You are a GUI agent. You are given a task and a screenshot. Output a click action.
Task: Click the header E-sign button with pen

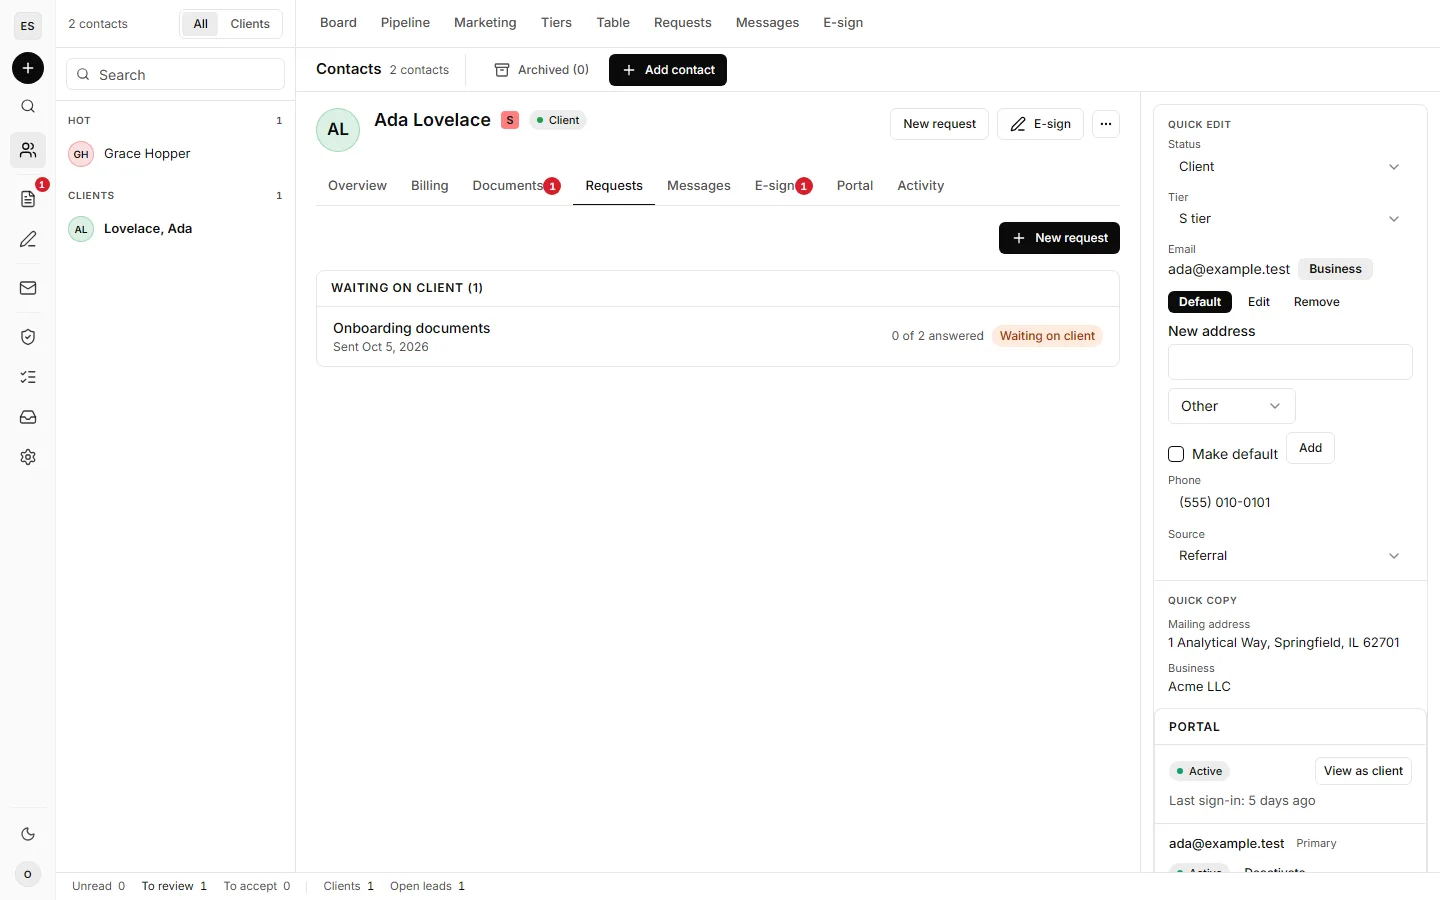coord(1040,124)
